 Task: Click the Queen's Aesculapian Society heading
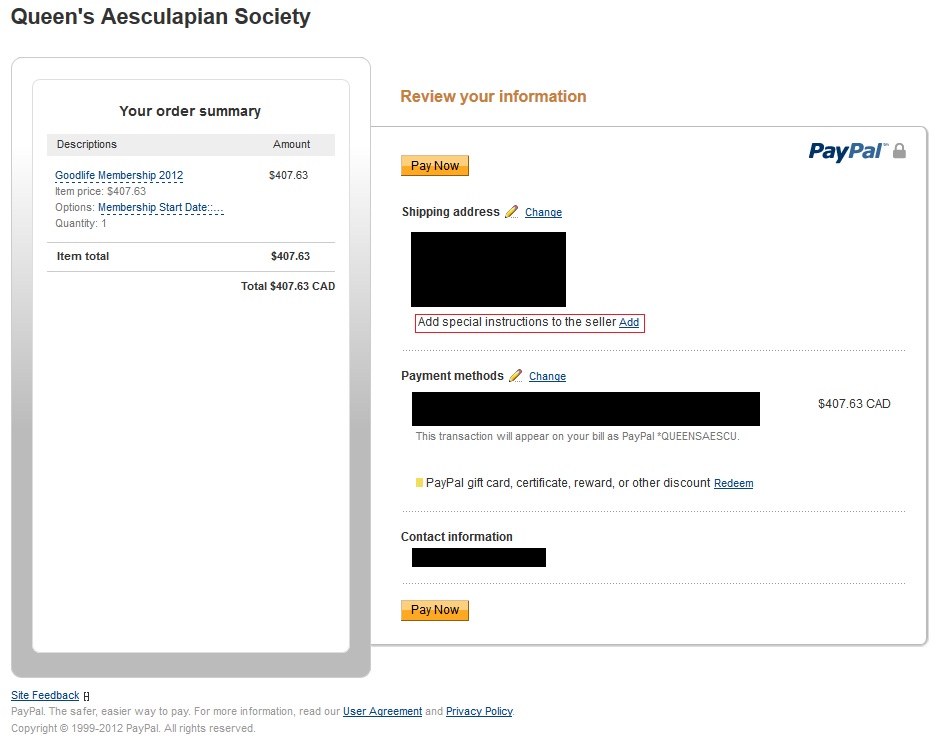pyautogui.click(x=161, y=17)
